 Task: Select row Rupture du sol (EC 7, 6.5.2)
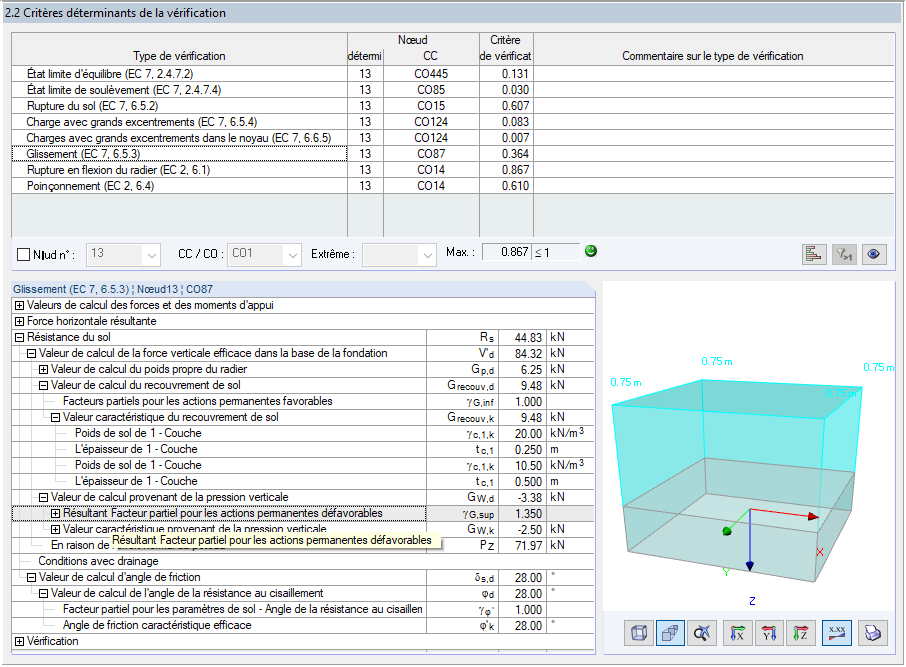click(x=179, y=106)
